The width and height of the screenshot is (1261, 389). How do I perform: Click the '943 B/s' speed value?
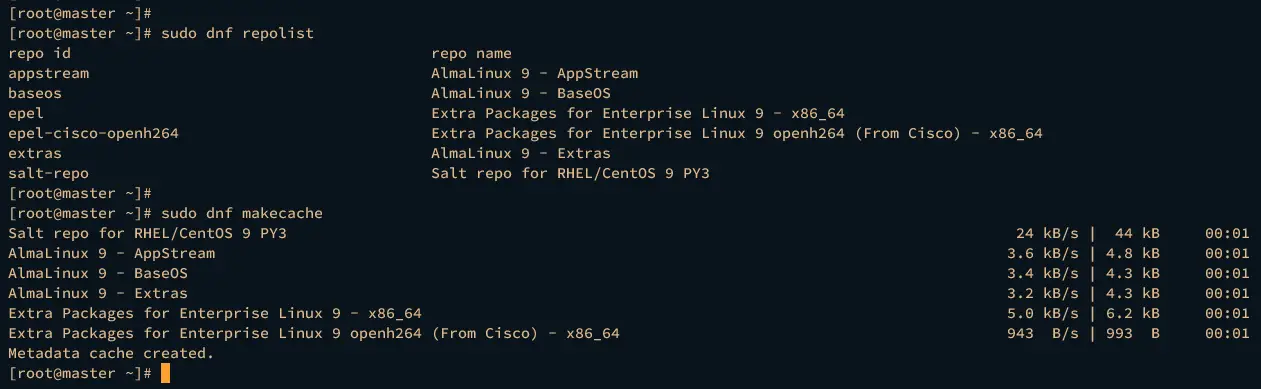(x=1043, y=333)
